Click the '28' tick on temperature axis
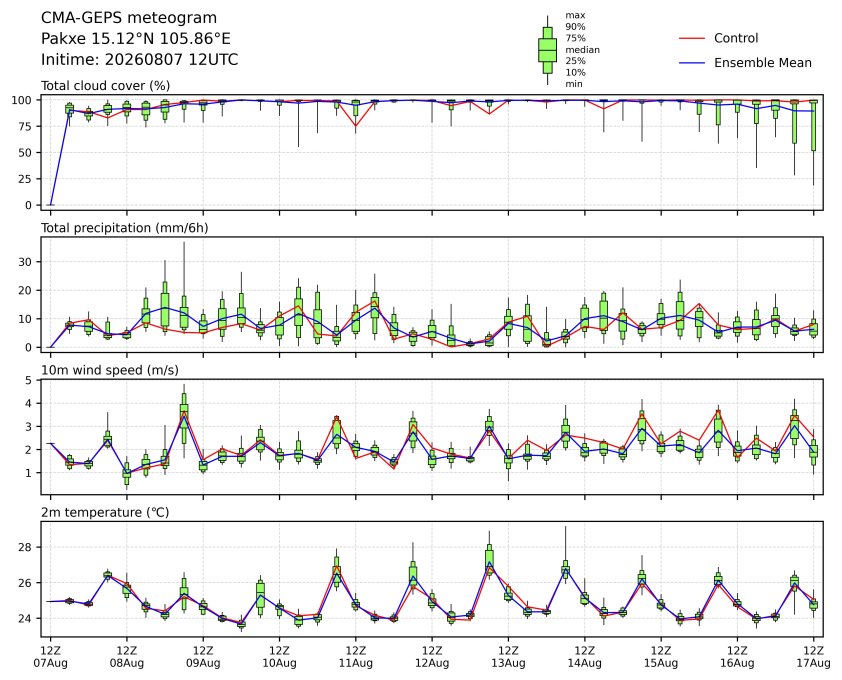 click(x=25, y=547)
